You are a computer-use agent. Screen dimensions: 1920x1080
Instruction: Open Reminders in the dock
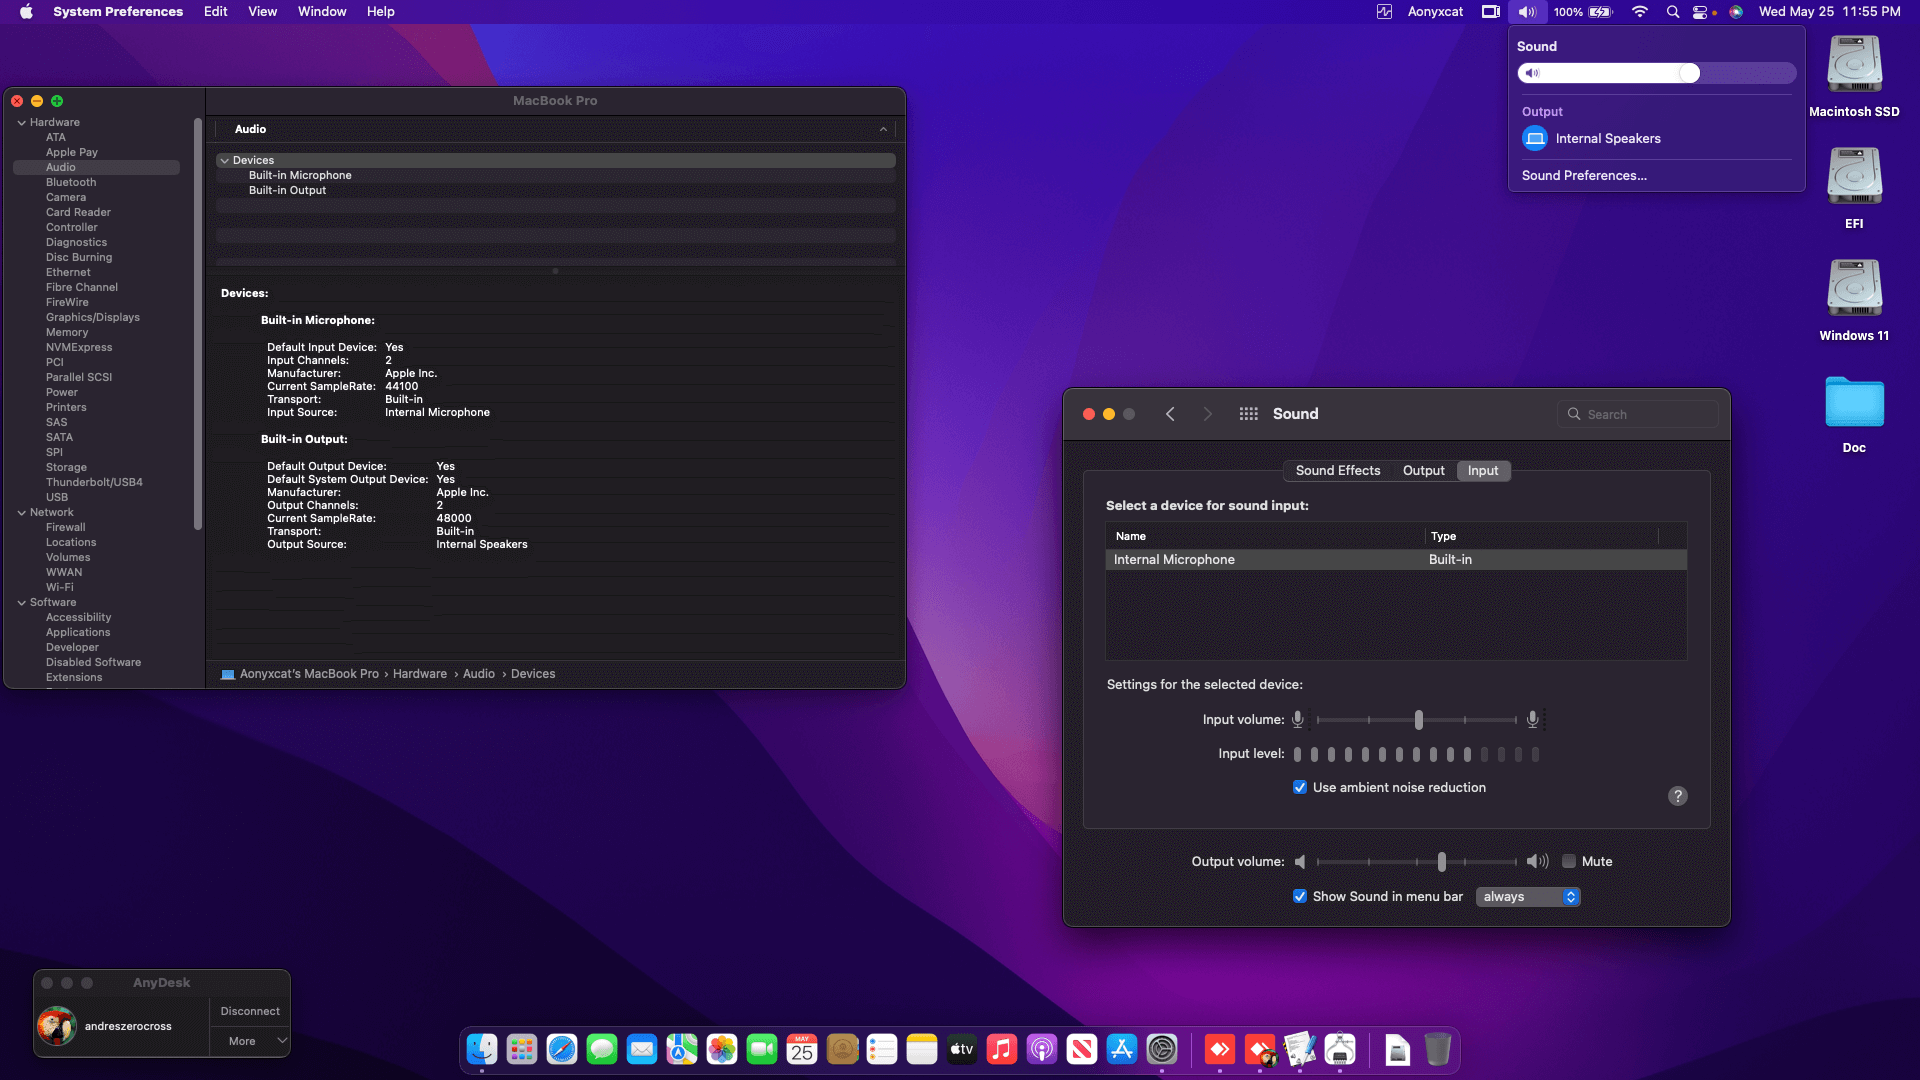click(882, 1049)
